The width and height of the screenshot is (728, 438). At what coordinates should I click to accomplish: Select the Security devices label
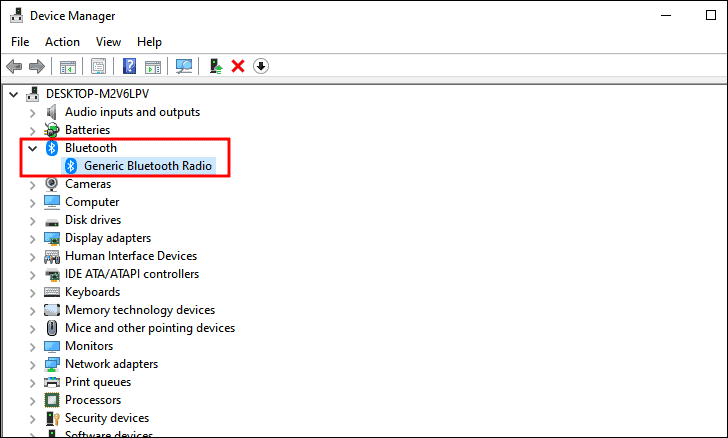pos(107,418)
